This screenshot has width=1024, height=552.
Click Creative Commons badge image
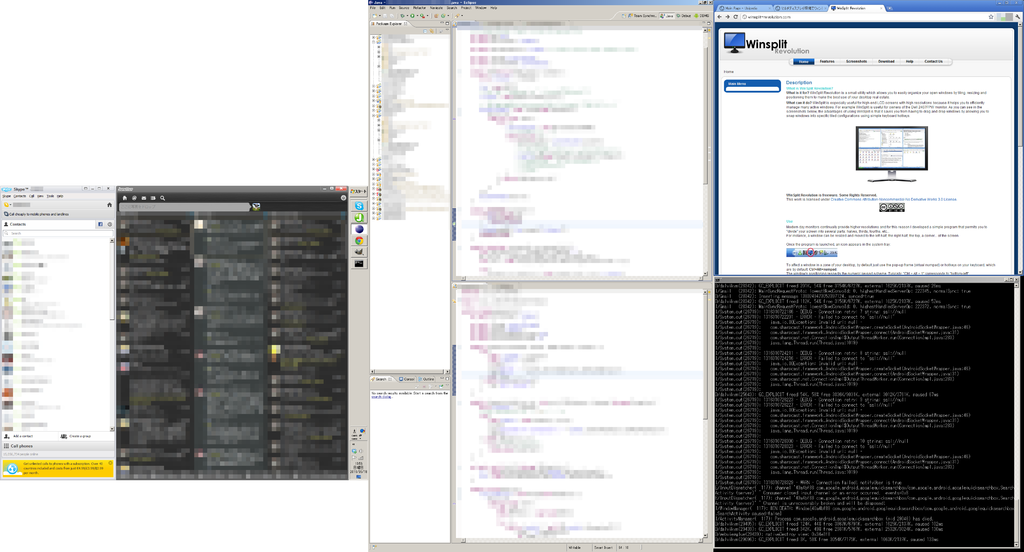click(x=891, y=207)
